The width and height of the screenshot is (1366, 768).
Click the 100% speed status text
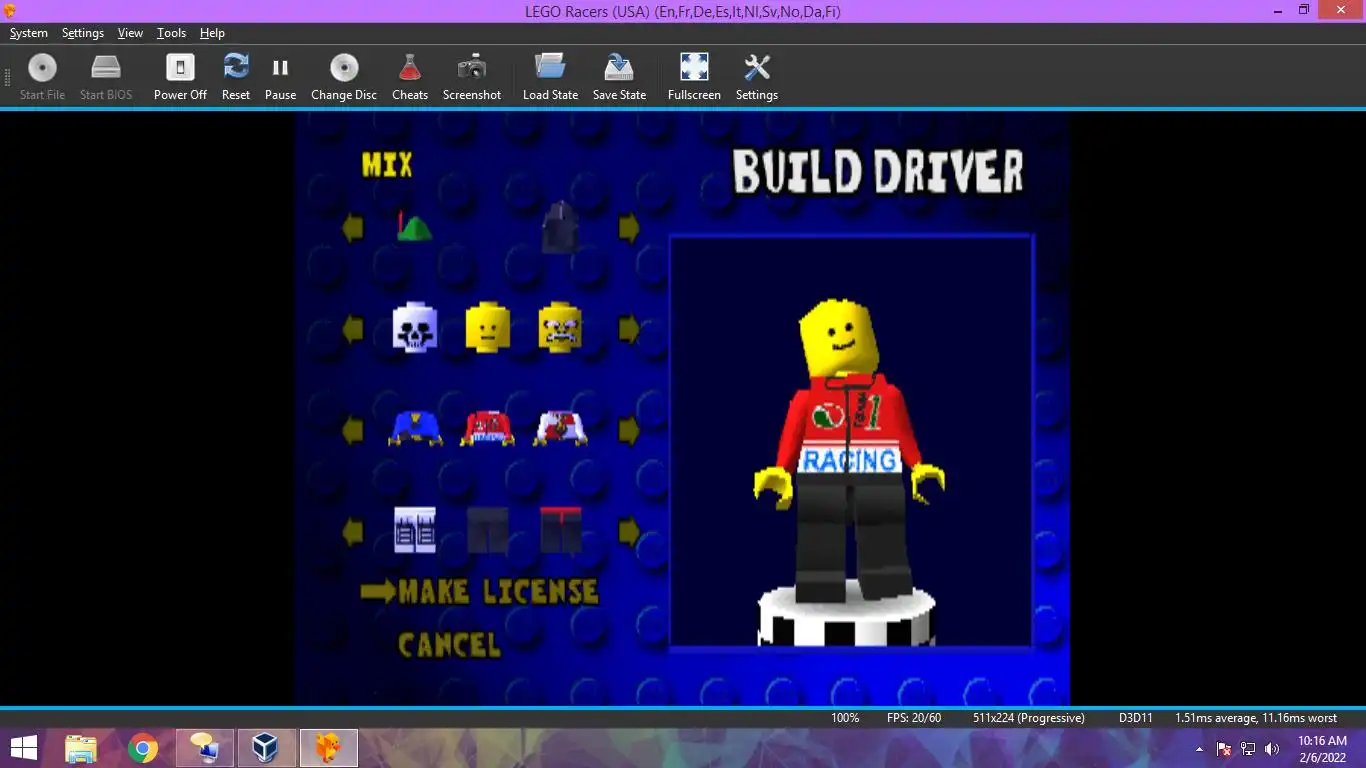(x=845, y=718)
